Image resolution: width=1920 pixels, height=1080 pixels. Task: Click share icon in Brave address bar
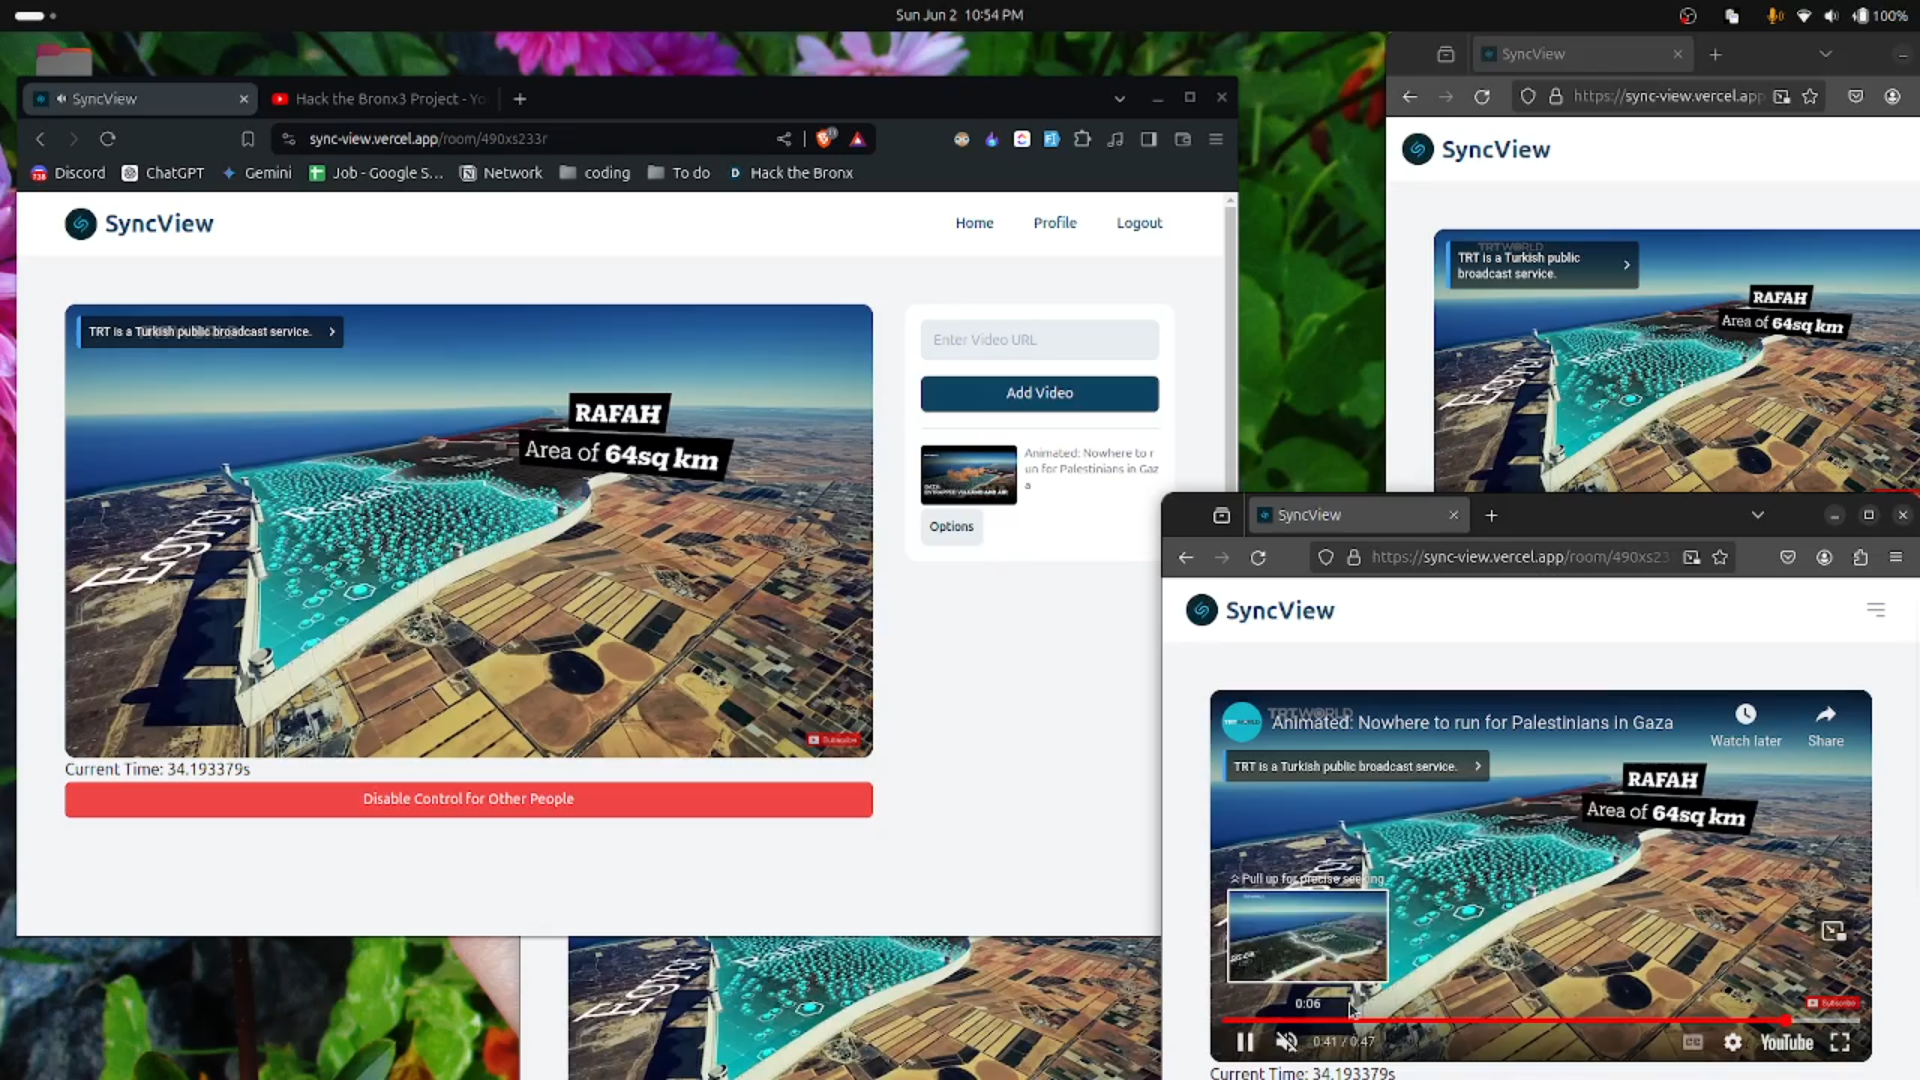[784, 139]
